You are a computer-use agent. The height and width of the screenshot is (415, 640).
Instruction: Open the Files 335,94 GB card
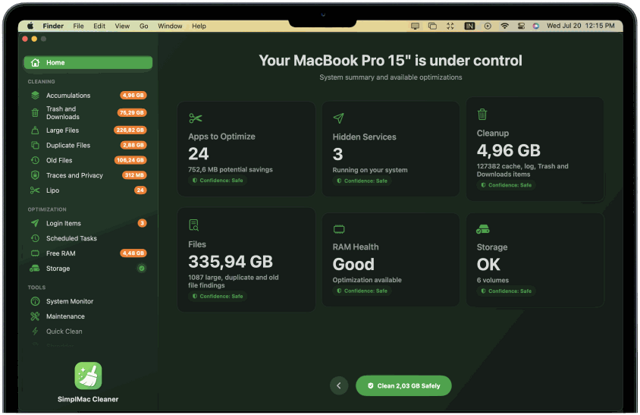coord(246,260)
